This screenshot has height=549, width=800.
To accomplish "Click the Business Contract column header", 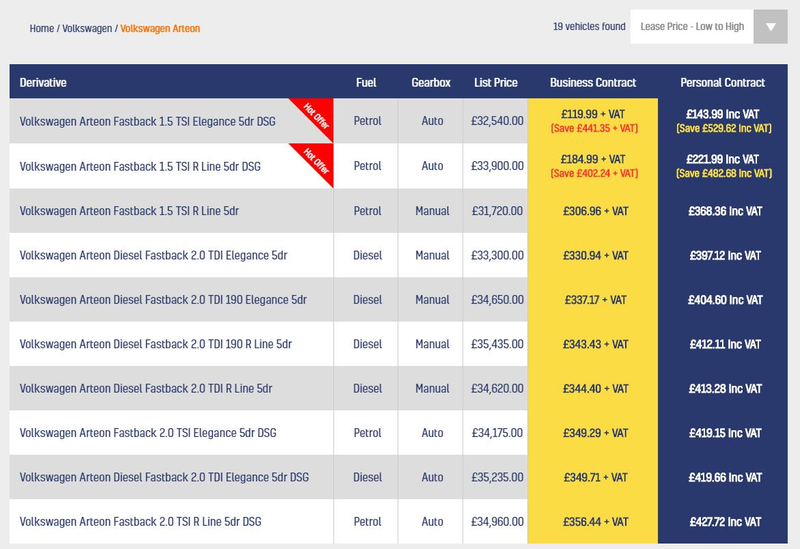I will 593,83.
